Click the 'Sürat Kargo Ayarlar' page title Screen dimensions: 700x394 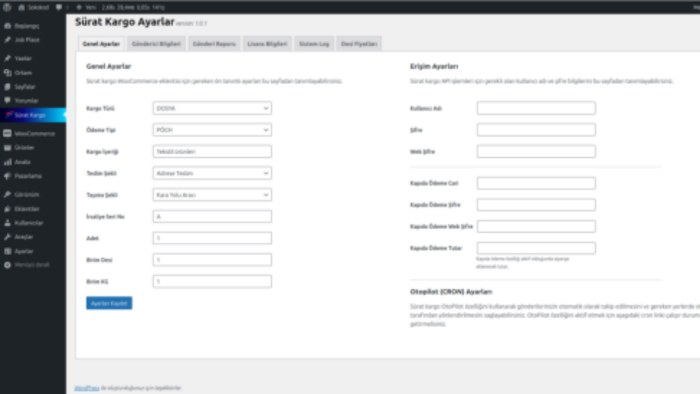125,22
